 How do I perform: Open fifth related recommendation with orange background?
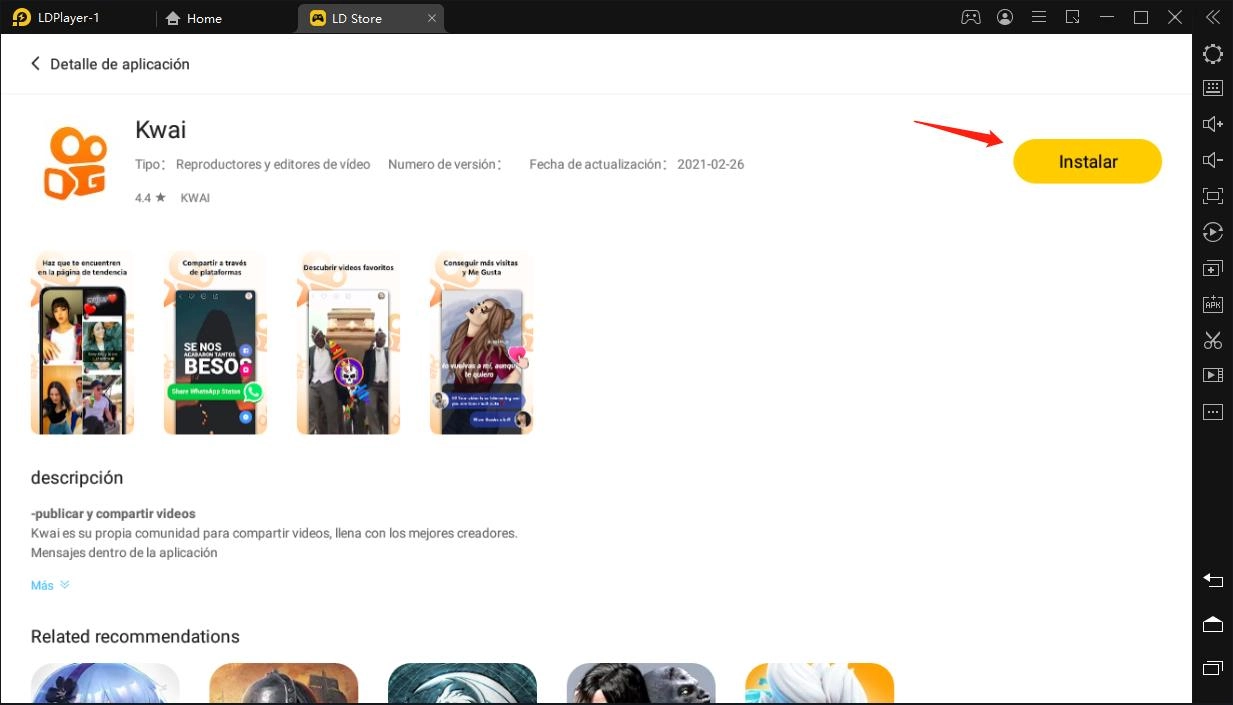(x=819, y=684)
